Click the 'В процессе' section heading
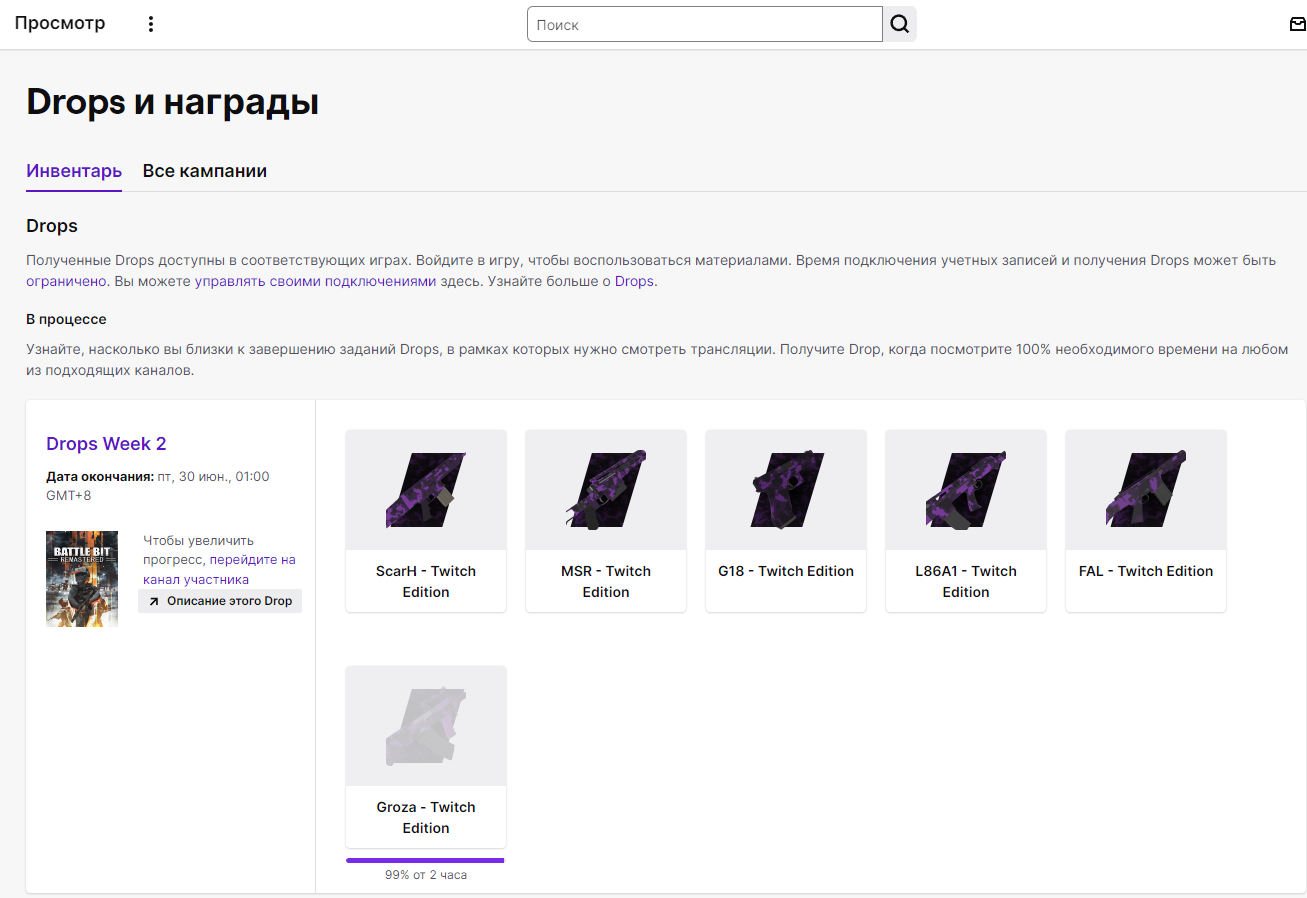Image resolution: width=1307 pixels, height=898 pixels. [x=66, y=319]
